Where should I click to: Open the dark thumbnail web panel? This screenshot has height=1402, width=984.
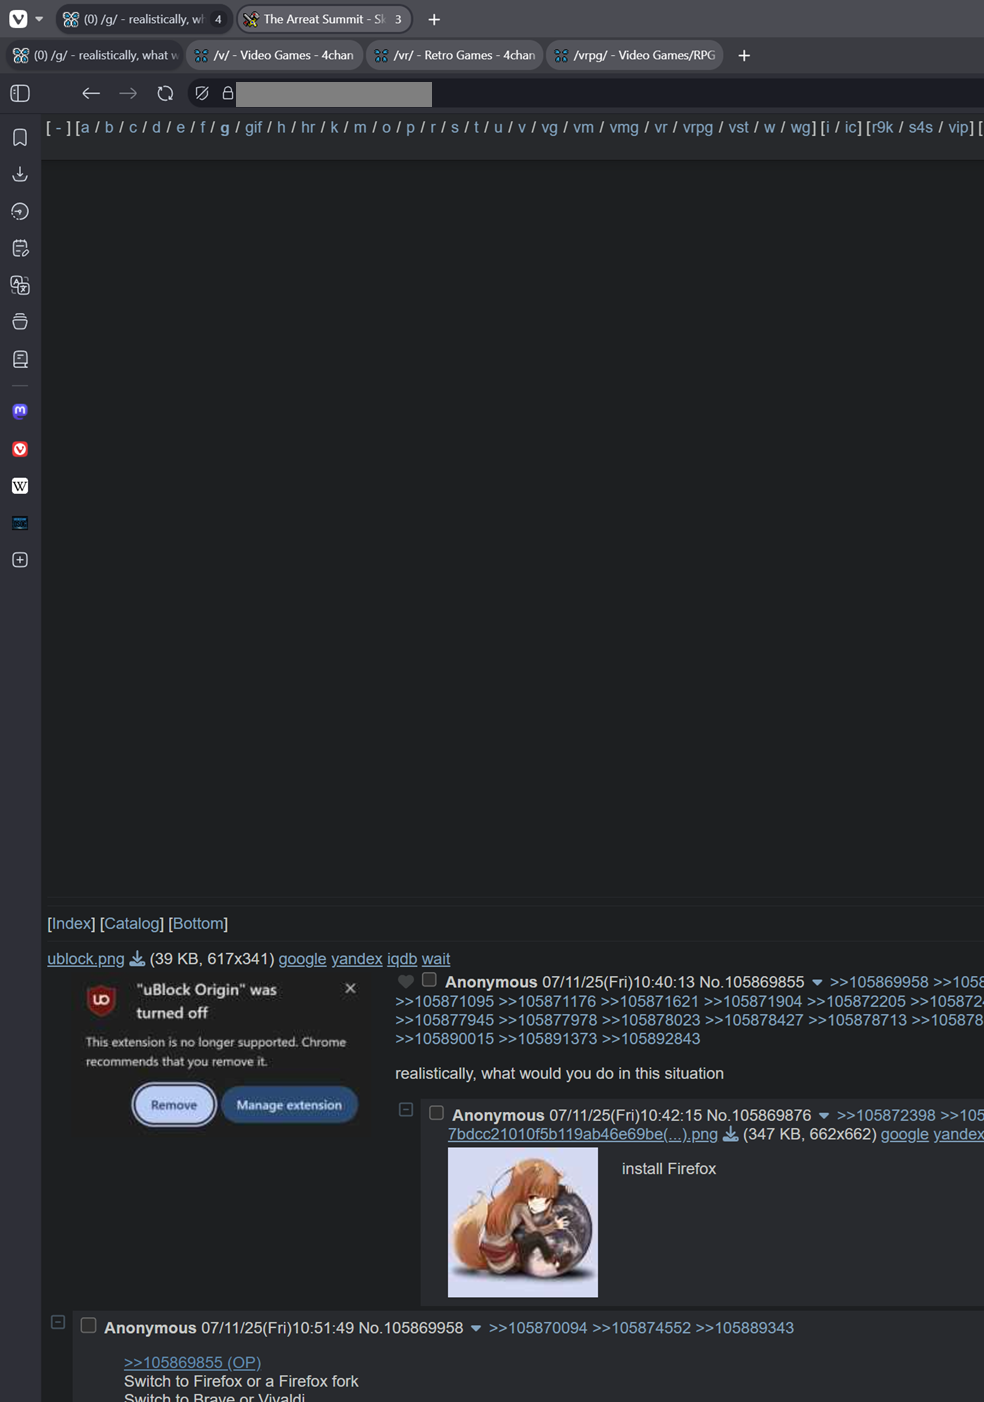(20, 523)
